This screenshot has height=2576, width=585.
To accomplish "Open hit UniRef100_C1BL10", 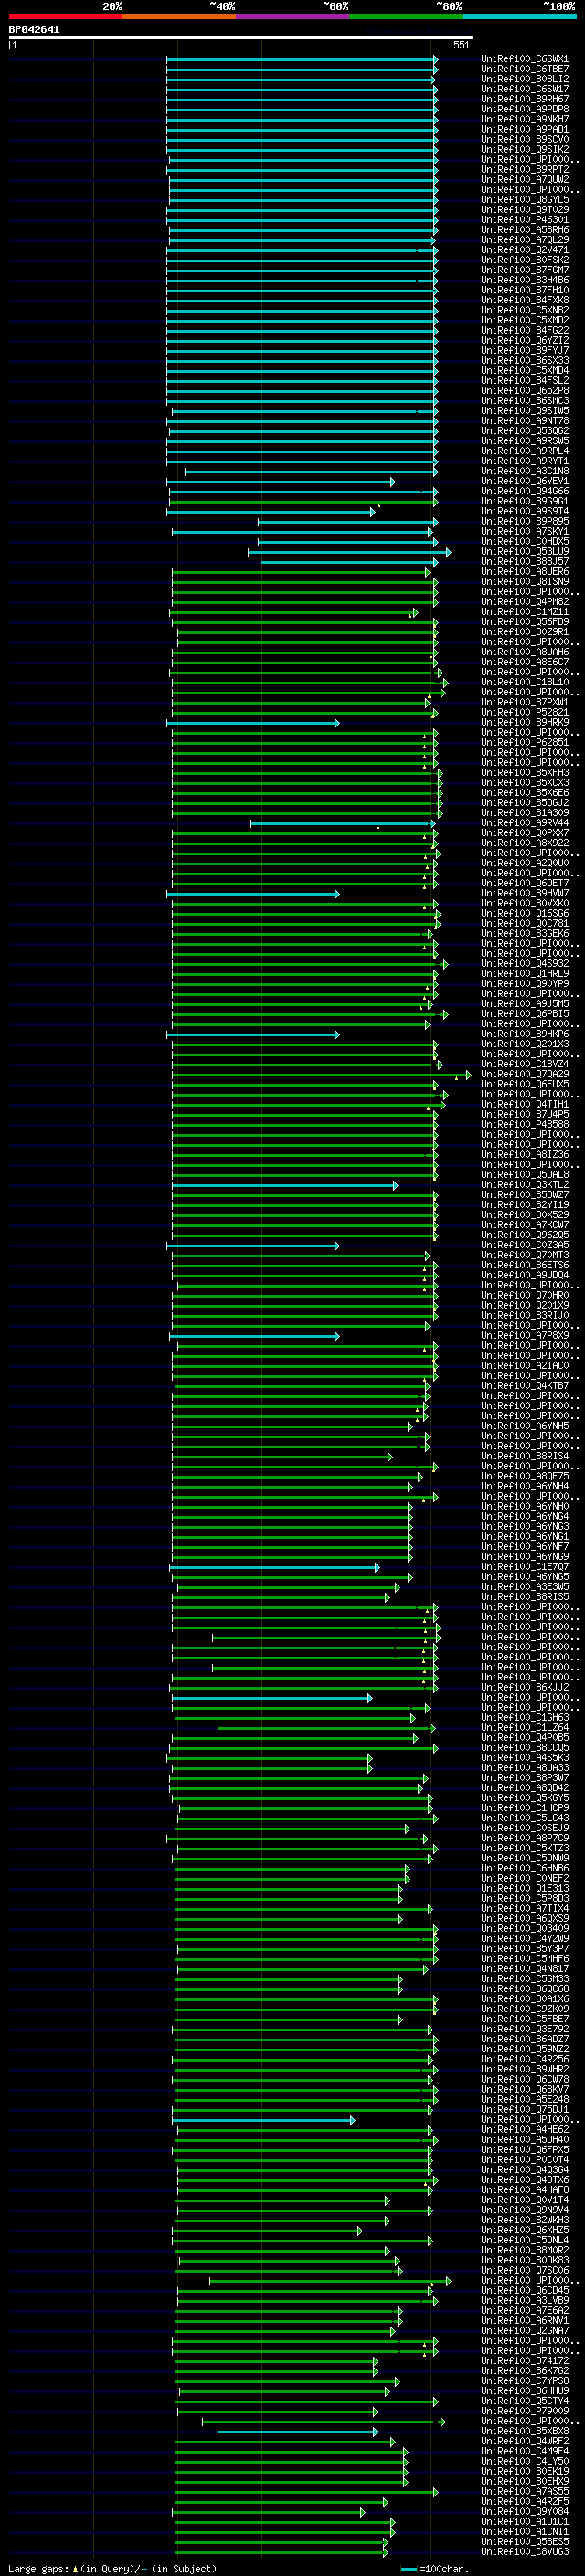I will point(524,682).
